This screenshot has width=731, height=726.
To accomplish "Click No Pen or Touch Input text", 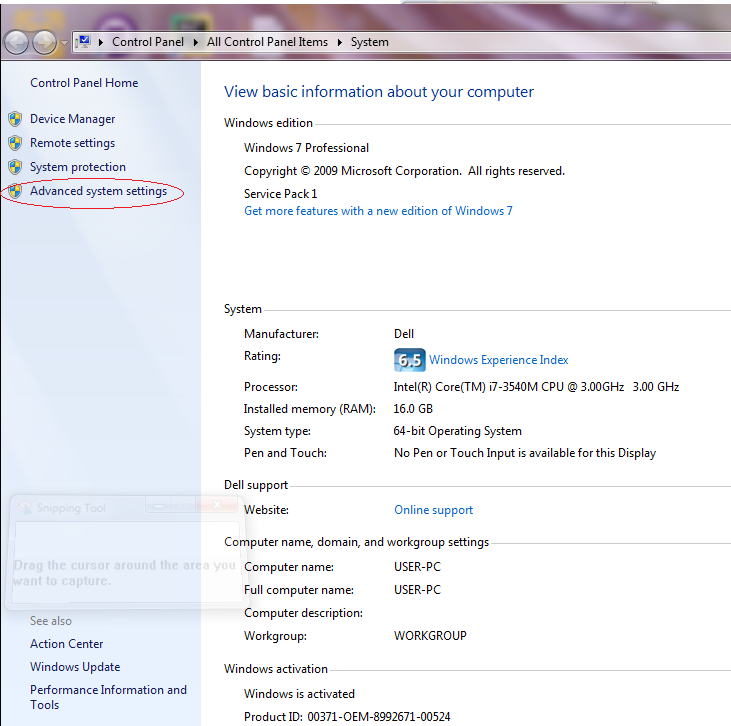I will coord(525,453).
